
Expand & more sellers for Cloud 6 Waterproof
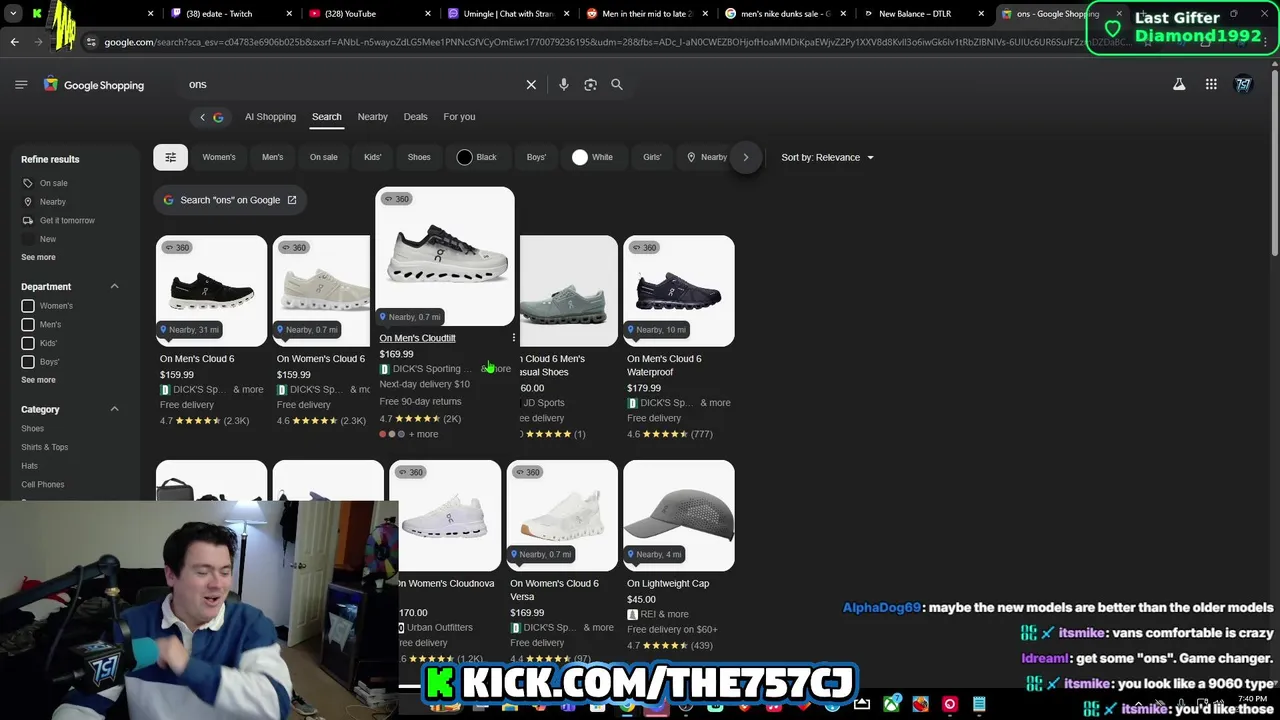pos(715,403)
